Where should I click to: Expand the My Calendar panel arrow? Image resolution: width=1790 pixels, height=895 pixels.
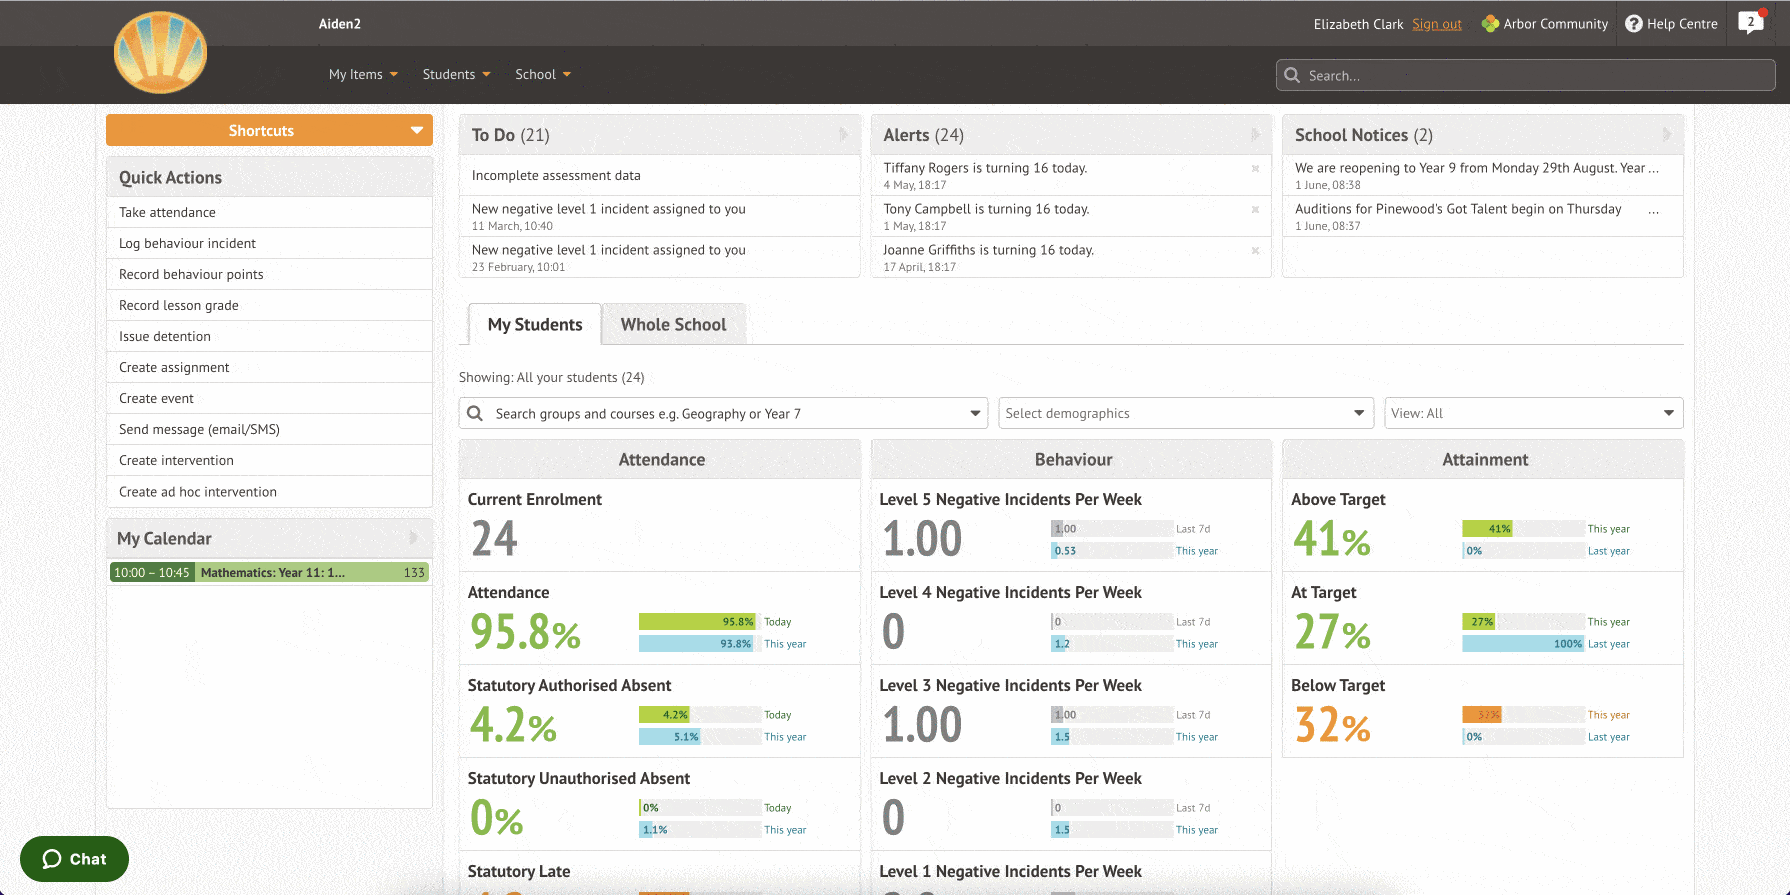(x=413, y=538)
